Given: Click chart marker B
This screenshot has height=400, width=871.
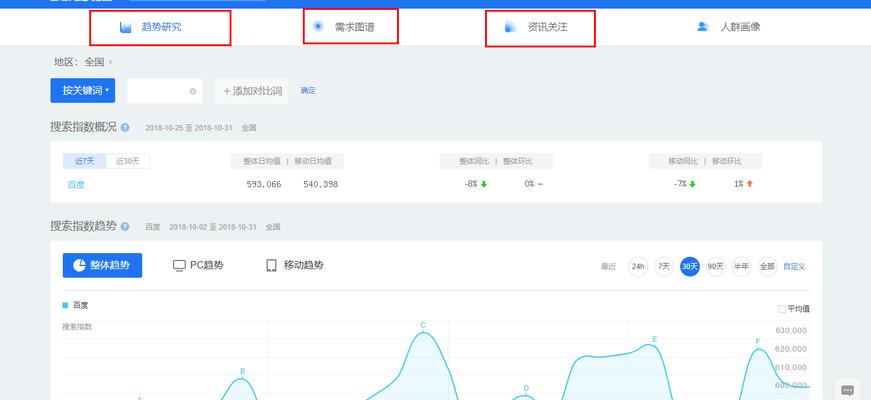Looking at the screenshot, I should 243,372.
